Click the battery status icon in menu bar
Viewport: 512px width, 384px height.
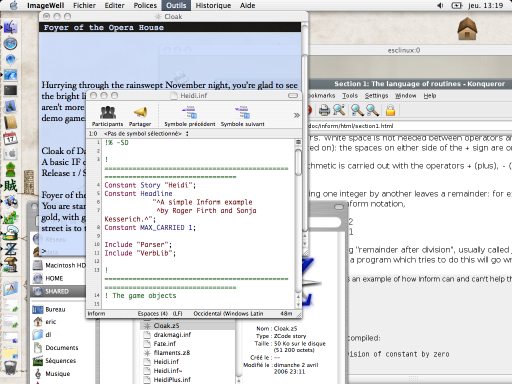[456, 5]
